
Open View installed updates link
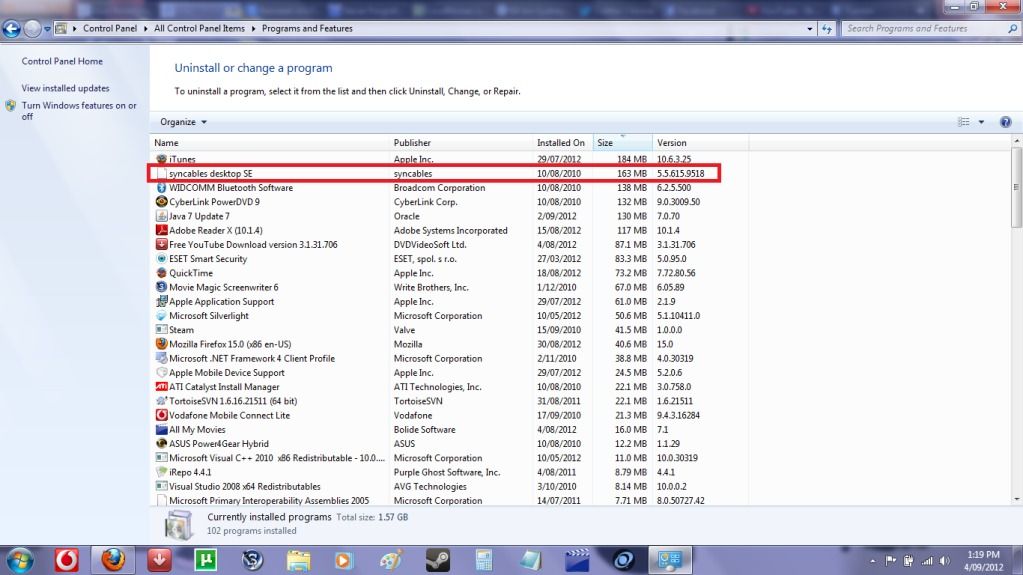[65, 88]
